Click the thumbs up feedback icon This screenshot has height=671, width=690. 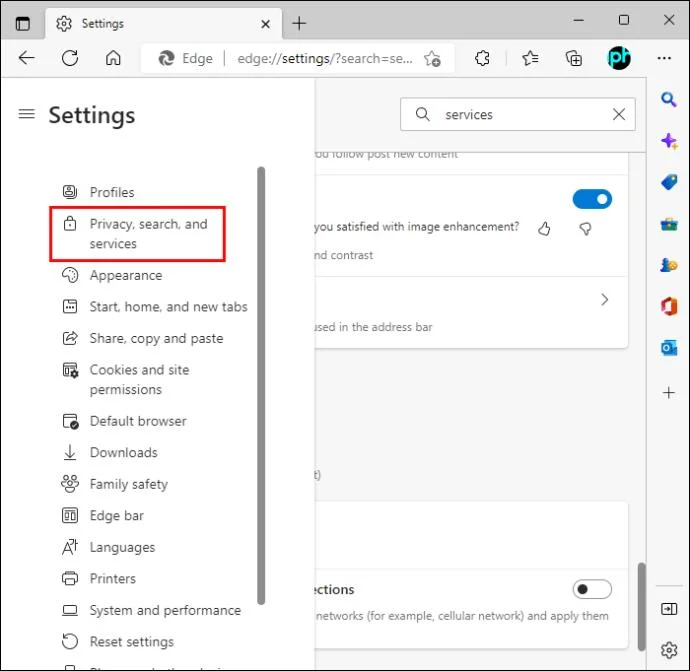pos(544,228)
